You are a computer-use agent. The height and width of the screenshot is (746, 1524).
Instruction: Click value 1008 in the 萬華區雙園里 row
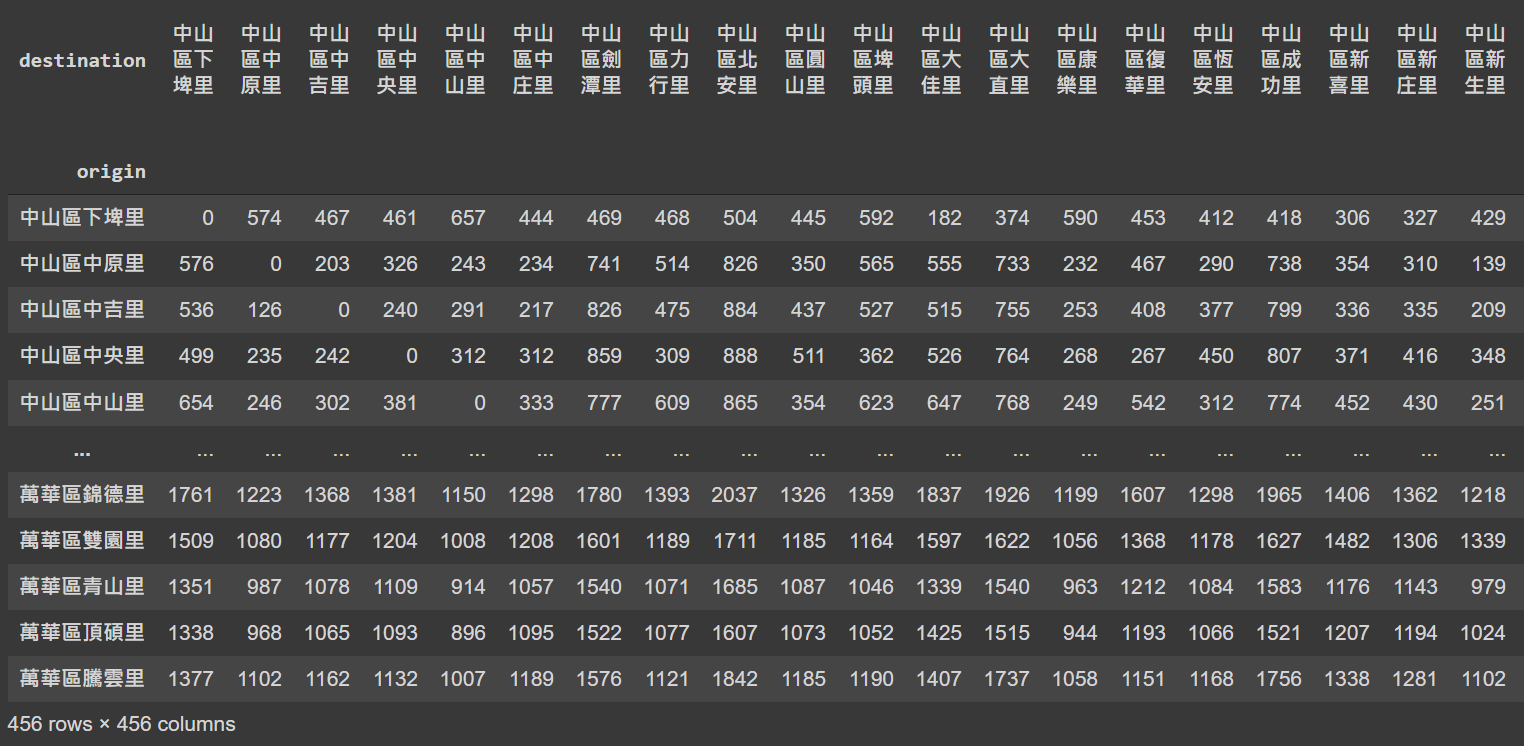463,541
